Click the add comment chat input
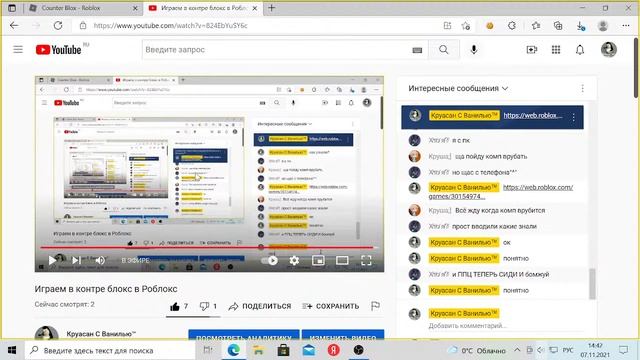Image resolution: width=640 pixels, height=360 pixels. click(467, 326)
